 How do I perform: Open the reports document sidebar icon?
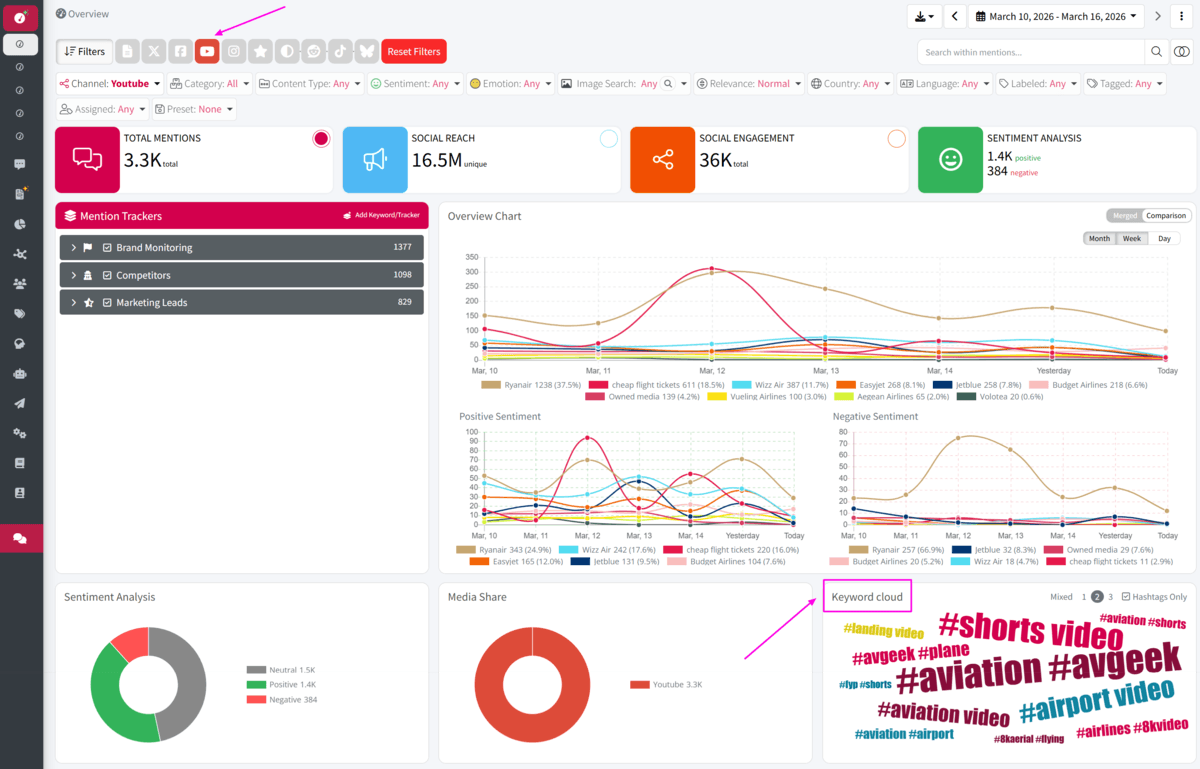pyautogui.click(x=20, y=194)
